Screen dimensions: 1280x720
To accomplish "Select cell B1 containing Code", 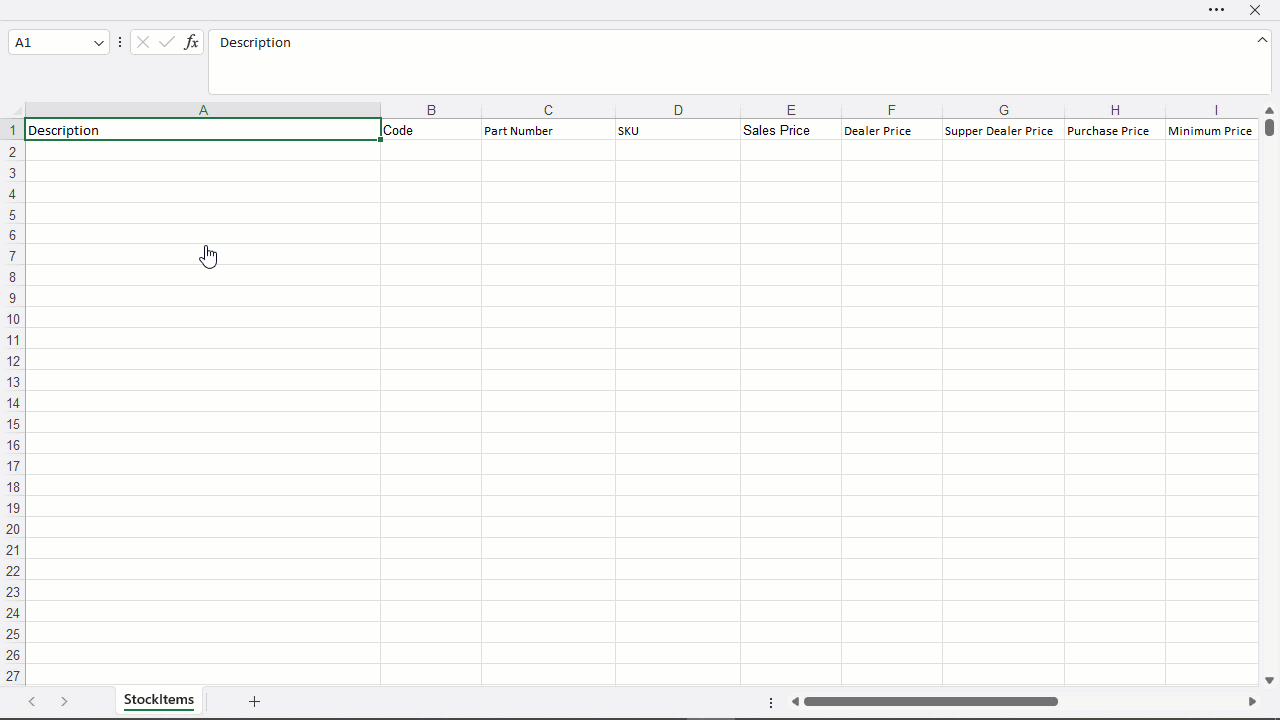I will [x=431, y=130].
